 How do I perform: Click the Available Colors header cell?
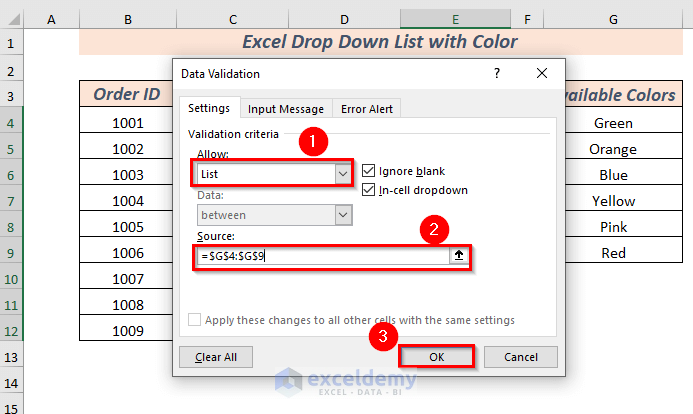[x=624, y=94]
